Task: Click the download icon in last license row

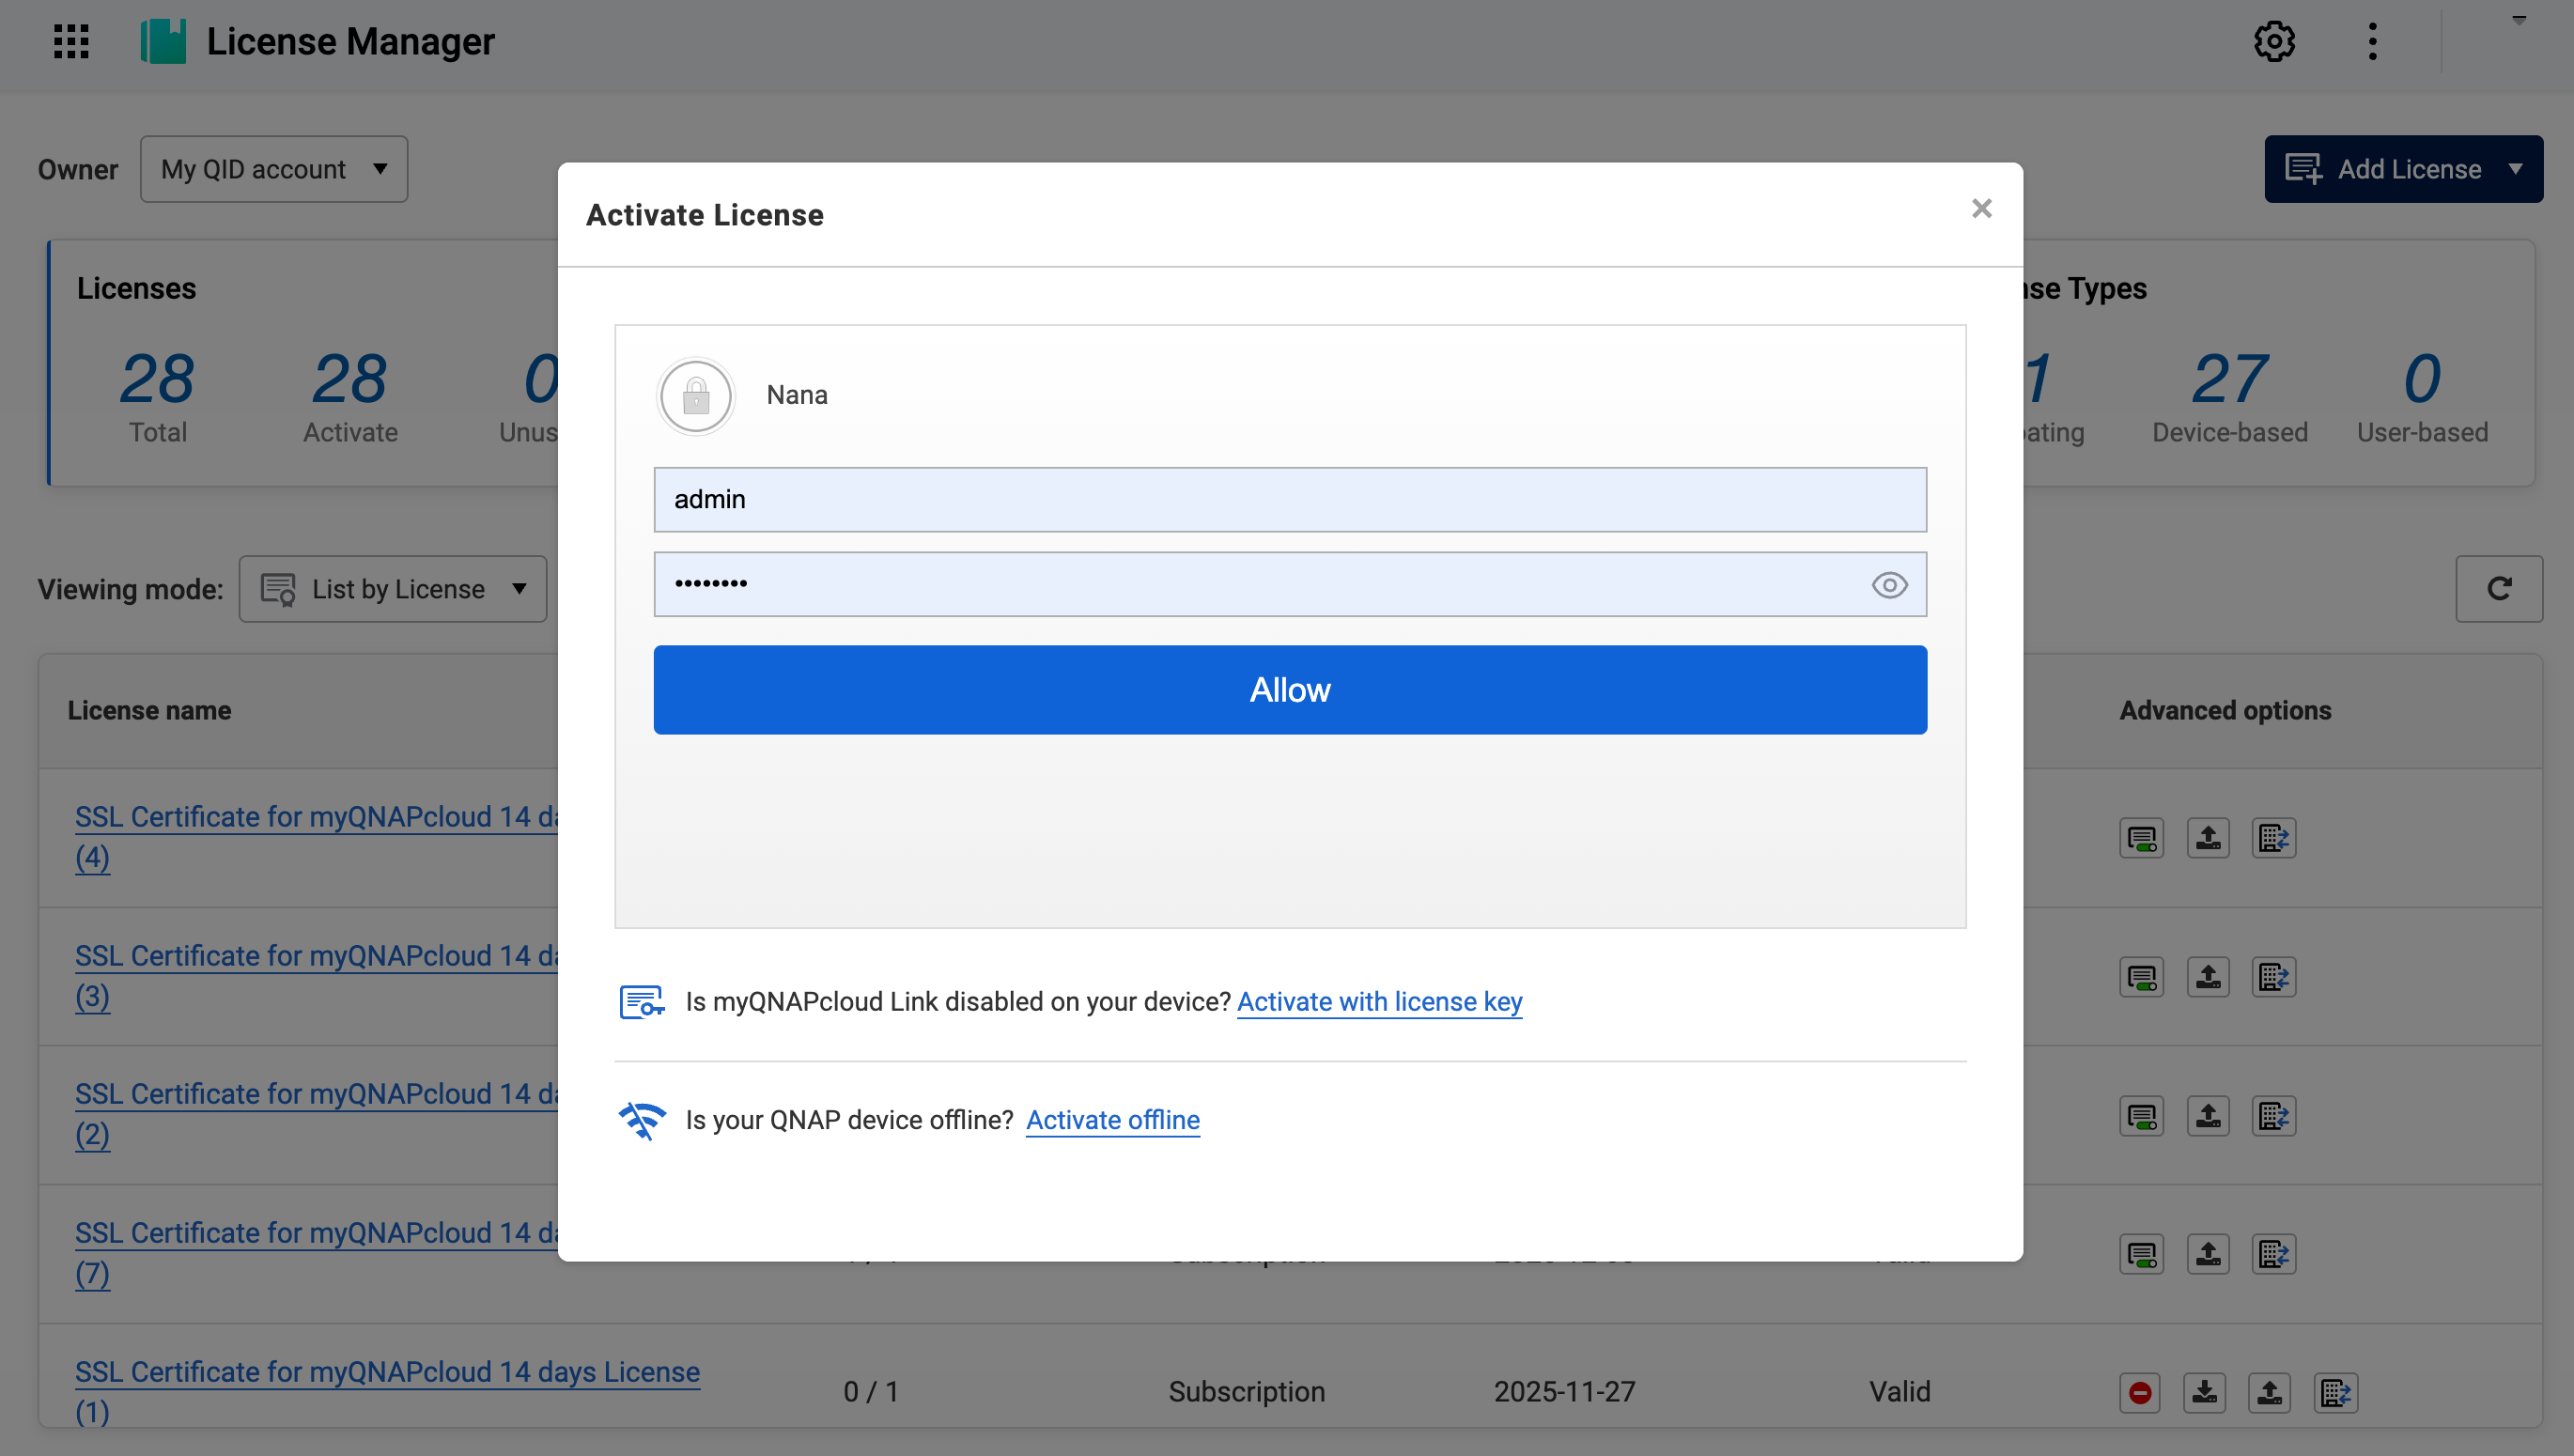Action: coord(2204,1392)
